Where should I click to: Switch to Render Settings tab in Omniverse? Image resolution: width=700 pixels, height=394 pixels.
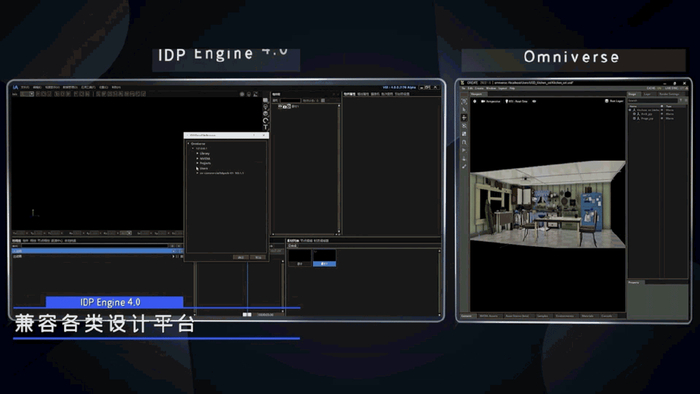point(669,94)
